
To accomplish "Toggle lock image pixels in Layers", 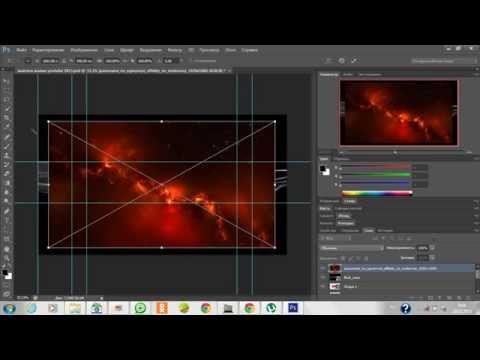I will click(x=351, y=258).
